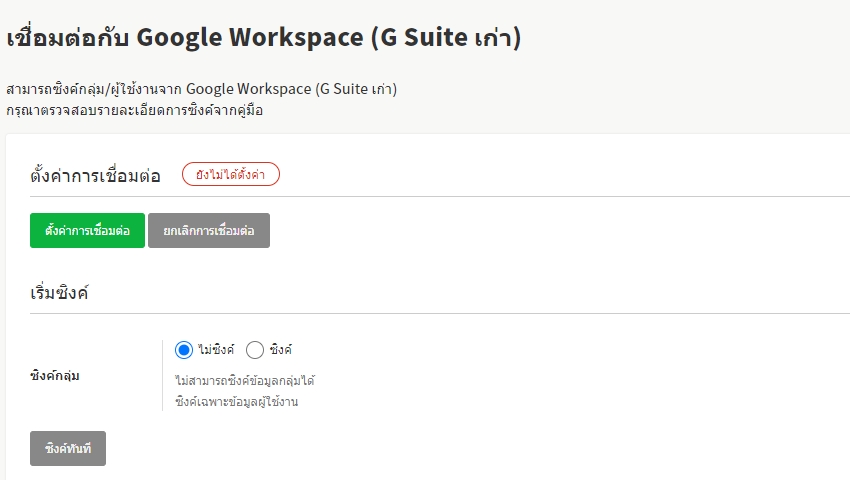Click the hint ซิงค์เฉพาะข้อมูลผู้ใช้งาน
Image resolution: width=850 pixels, height=480 pixels.
tap(236, 402)
